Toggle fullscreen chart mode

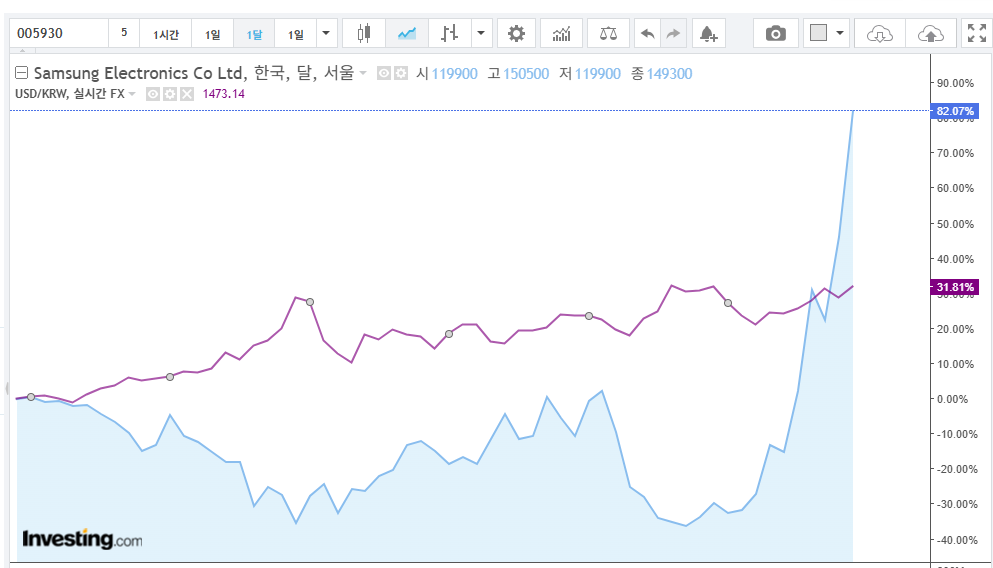975,33
